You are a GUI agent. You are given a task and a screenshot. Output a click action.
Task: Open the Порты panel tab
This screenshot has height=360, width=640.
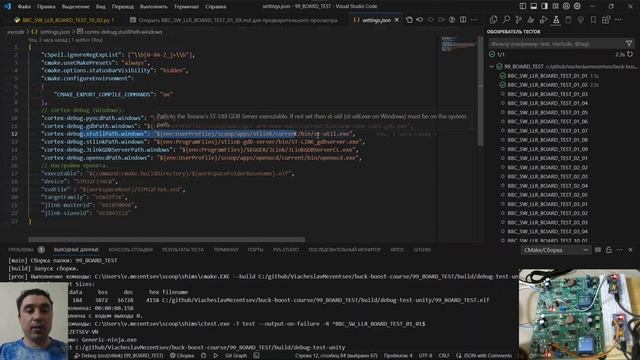256,249
